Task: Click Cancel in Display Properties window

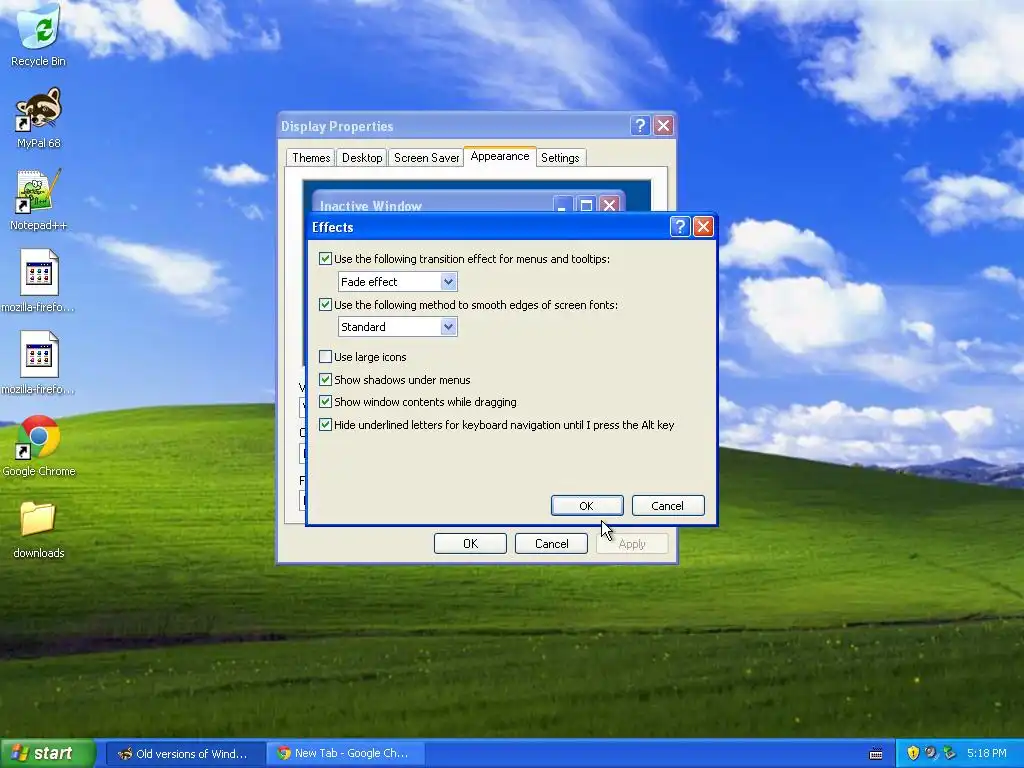Action: coord(551,543)
